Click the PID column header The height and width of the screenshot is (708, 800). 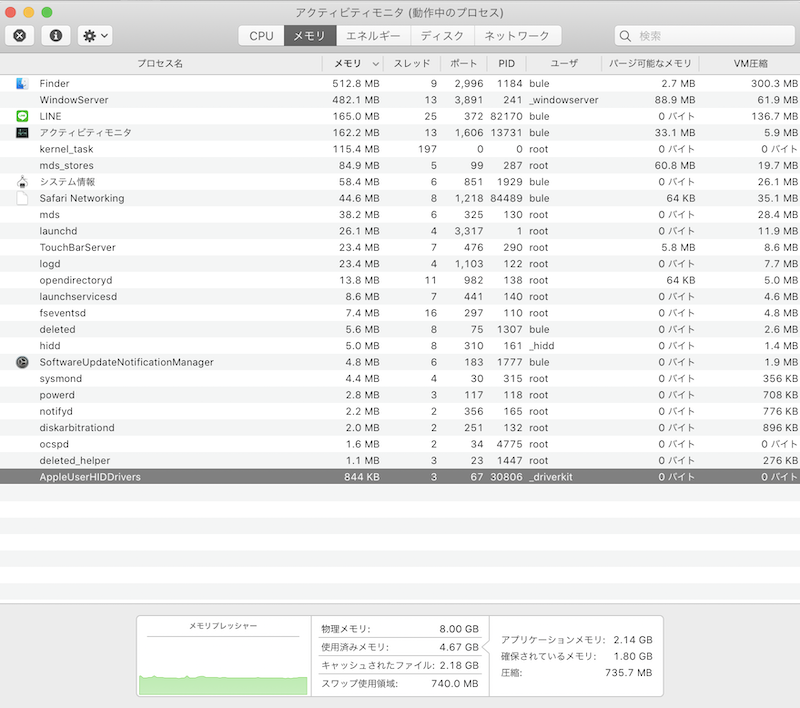(506, 63)
